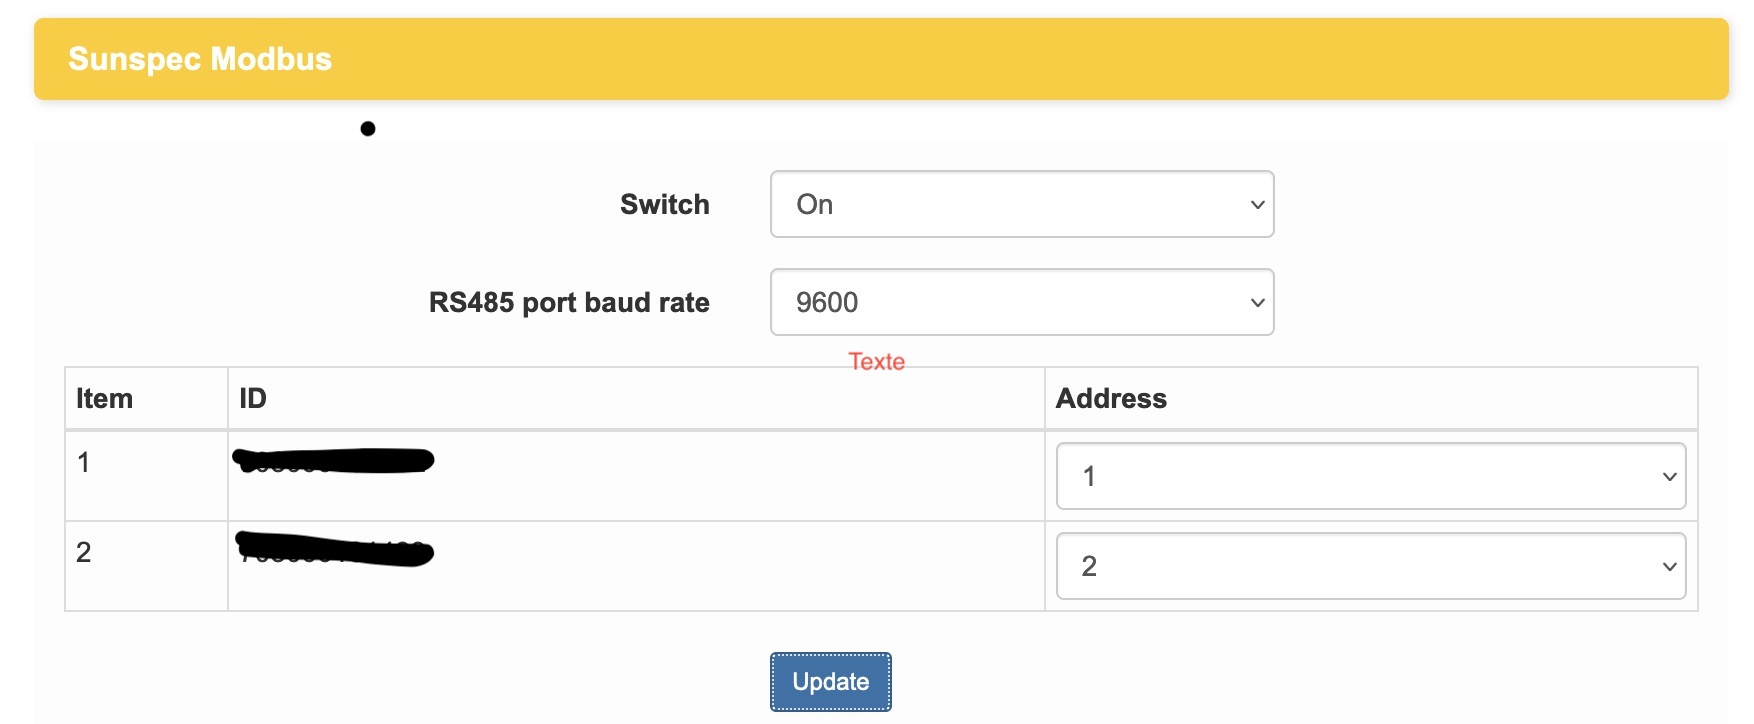Click the chevron arrow on the baud rate dropdown

coord(1257,302)
